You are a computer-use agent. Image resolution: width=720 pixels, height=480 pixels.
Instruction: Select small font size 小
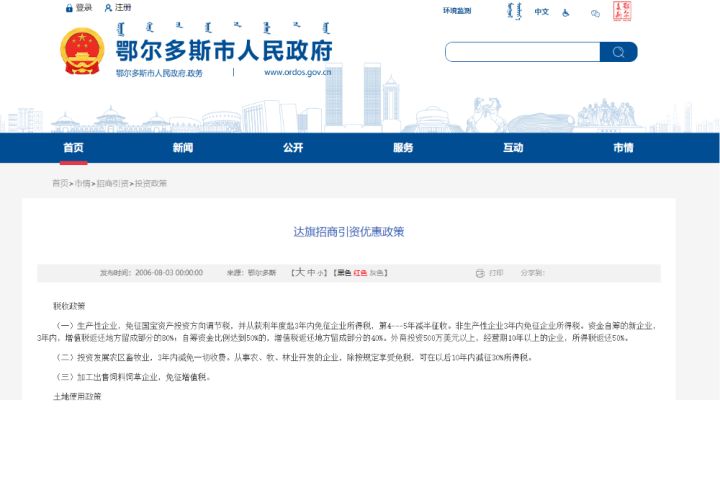tap(320, 272)
